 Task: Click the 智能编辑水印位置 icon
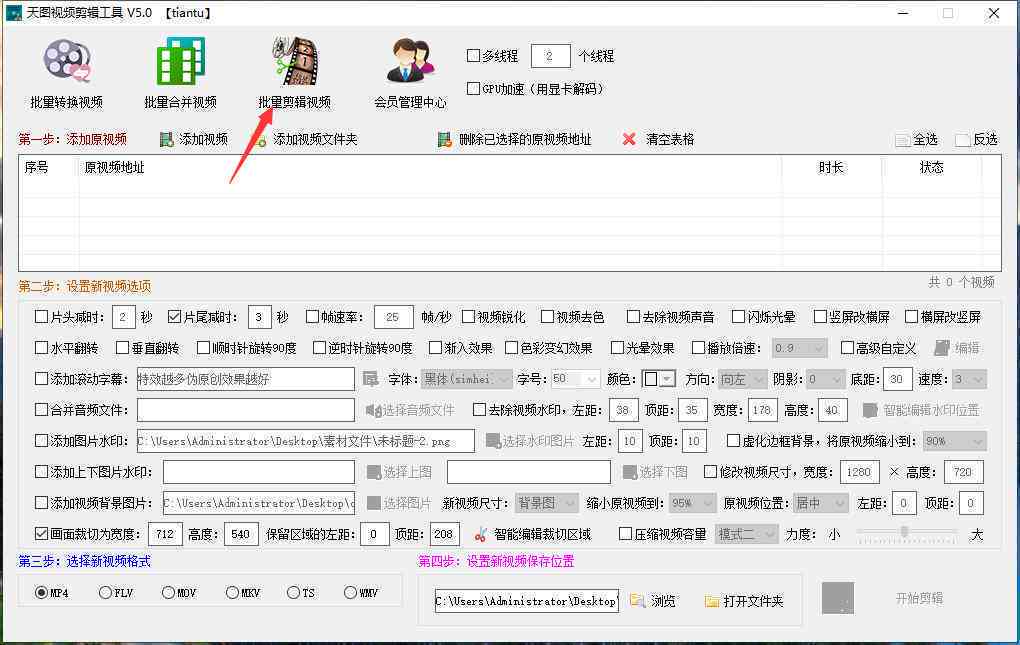(x=870, y=410)
